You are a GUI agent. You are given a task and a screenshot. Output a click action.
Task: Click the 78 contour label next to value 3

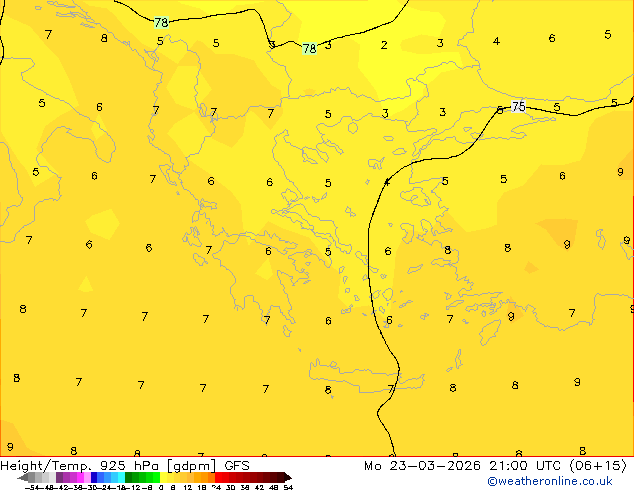[309, 49]
